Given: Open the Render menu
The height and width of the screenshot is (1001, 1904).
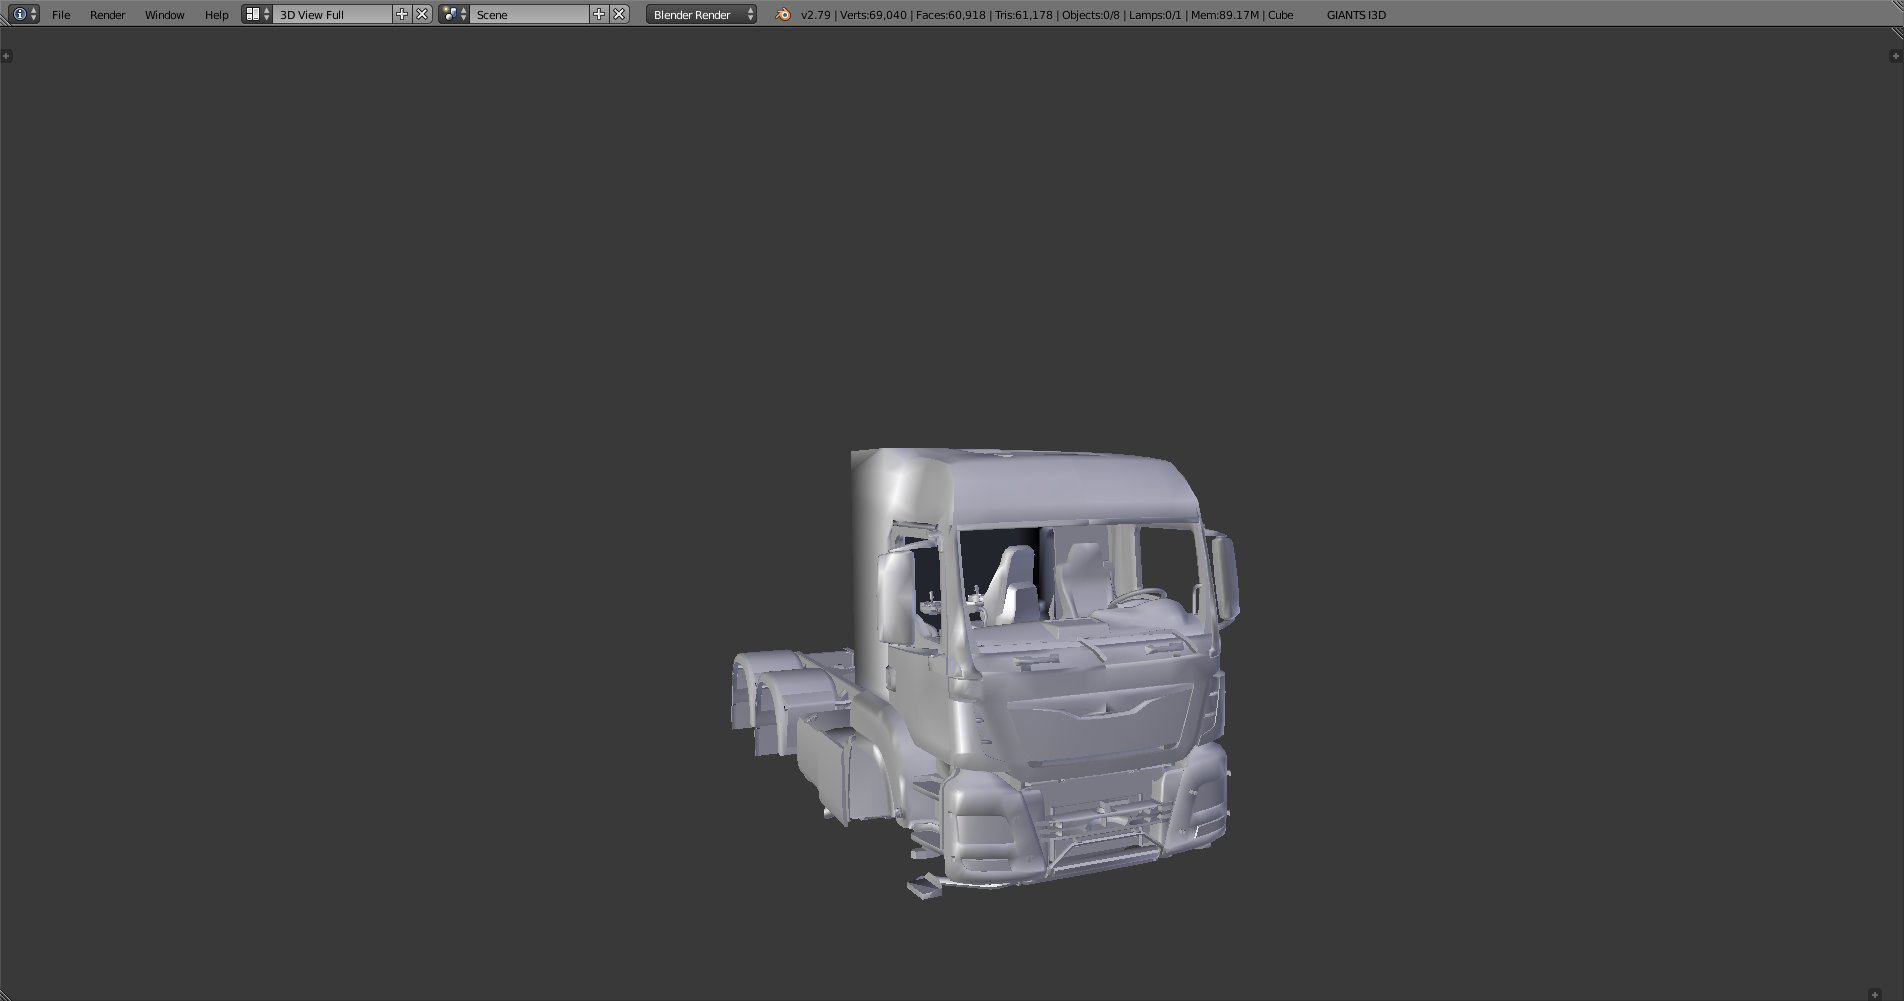Looking at the screenshot, I should coord(107,15).
